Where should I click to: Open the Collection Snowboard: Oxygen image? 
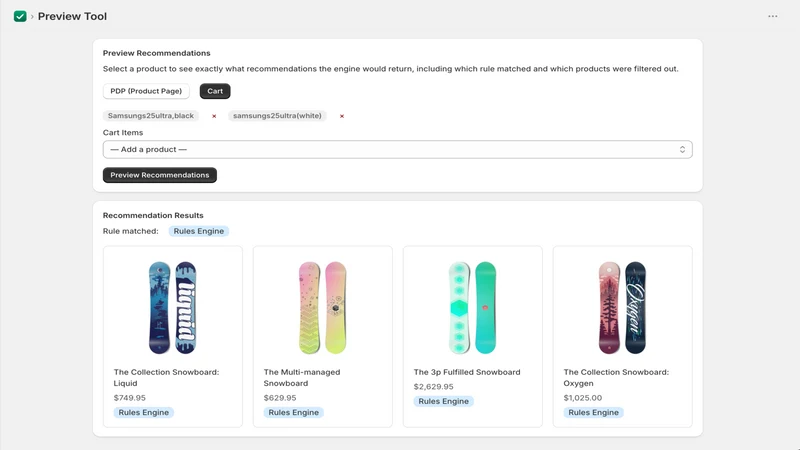(622, 308)
